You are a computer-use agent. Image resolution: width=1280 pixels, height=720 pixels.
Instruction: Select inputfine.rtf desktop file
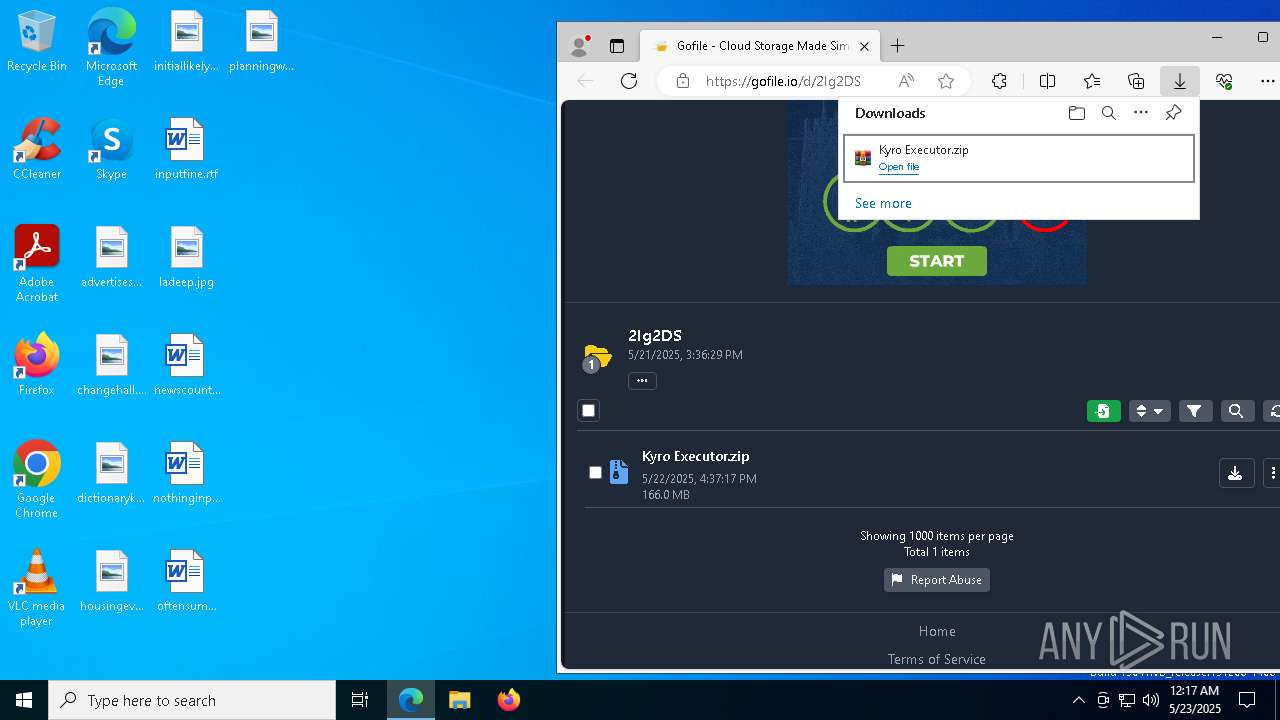186,148
